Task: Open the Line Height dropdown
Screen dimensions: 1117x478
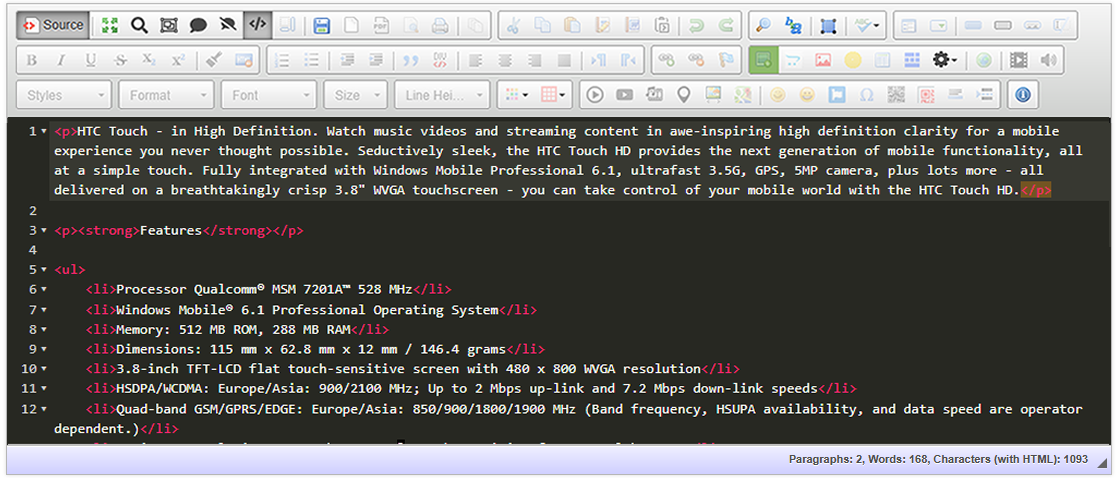Action: pyautogui.click(x=443, y=95)
